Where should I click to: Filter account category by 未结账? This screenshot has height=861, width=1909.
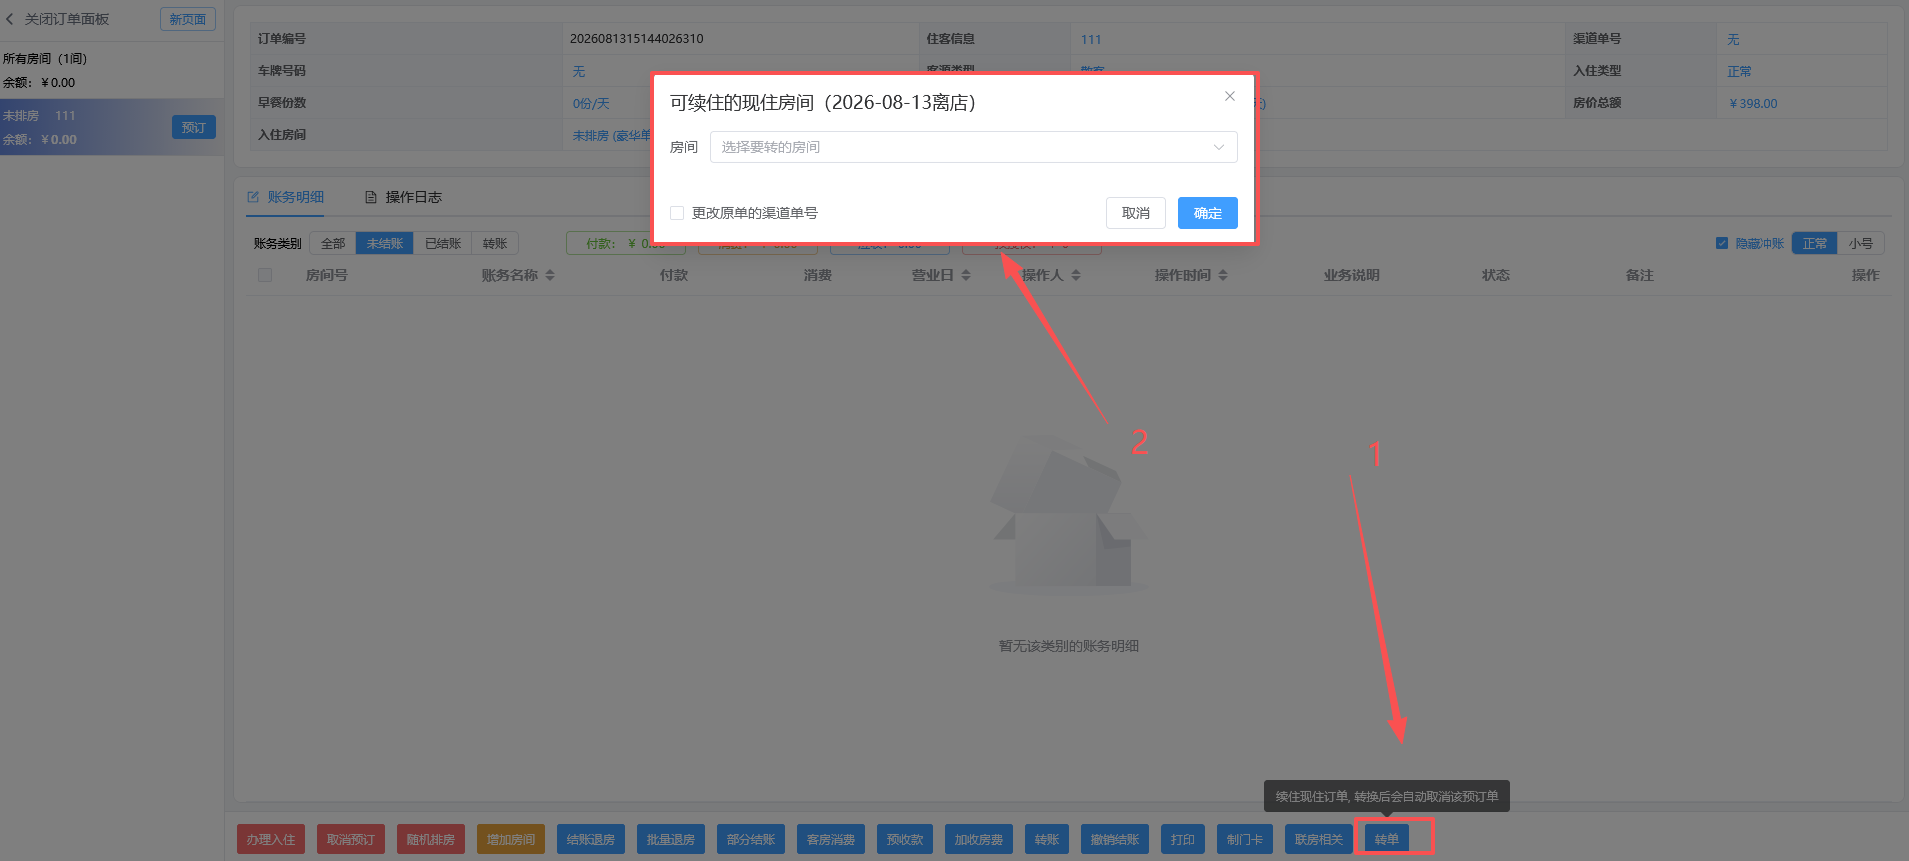point(385,243)
